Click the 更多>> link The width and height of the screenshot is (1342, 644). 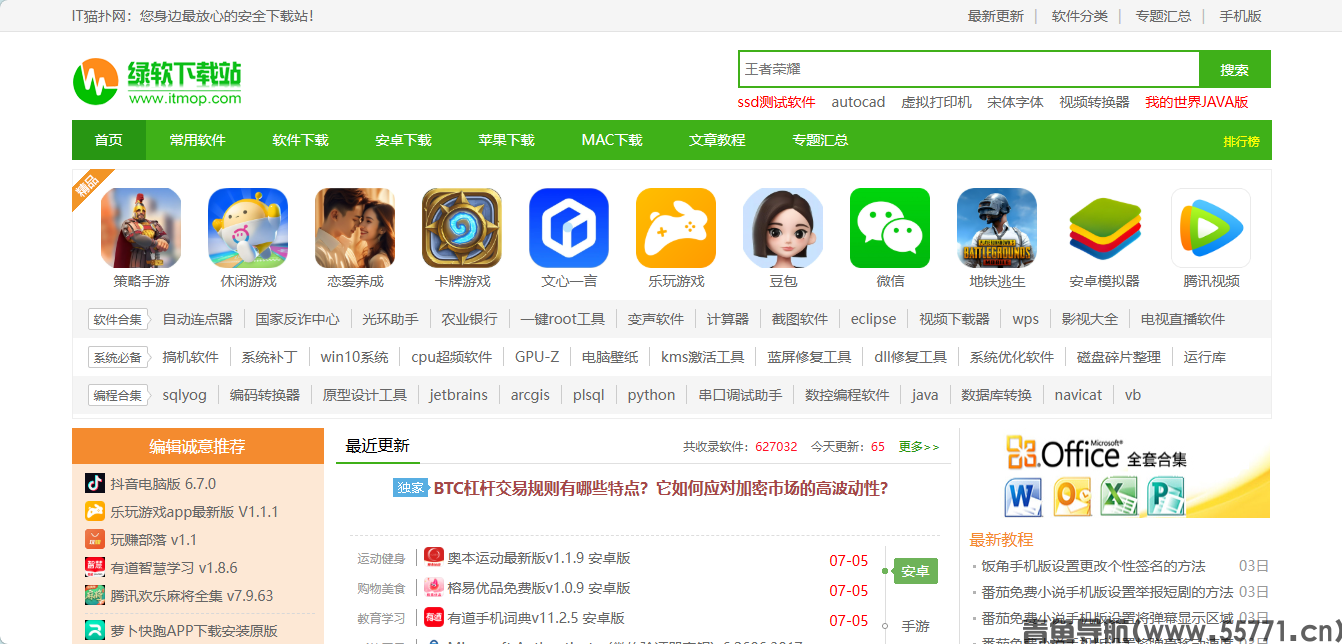pyautogui.click(x=919, y=447)
